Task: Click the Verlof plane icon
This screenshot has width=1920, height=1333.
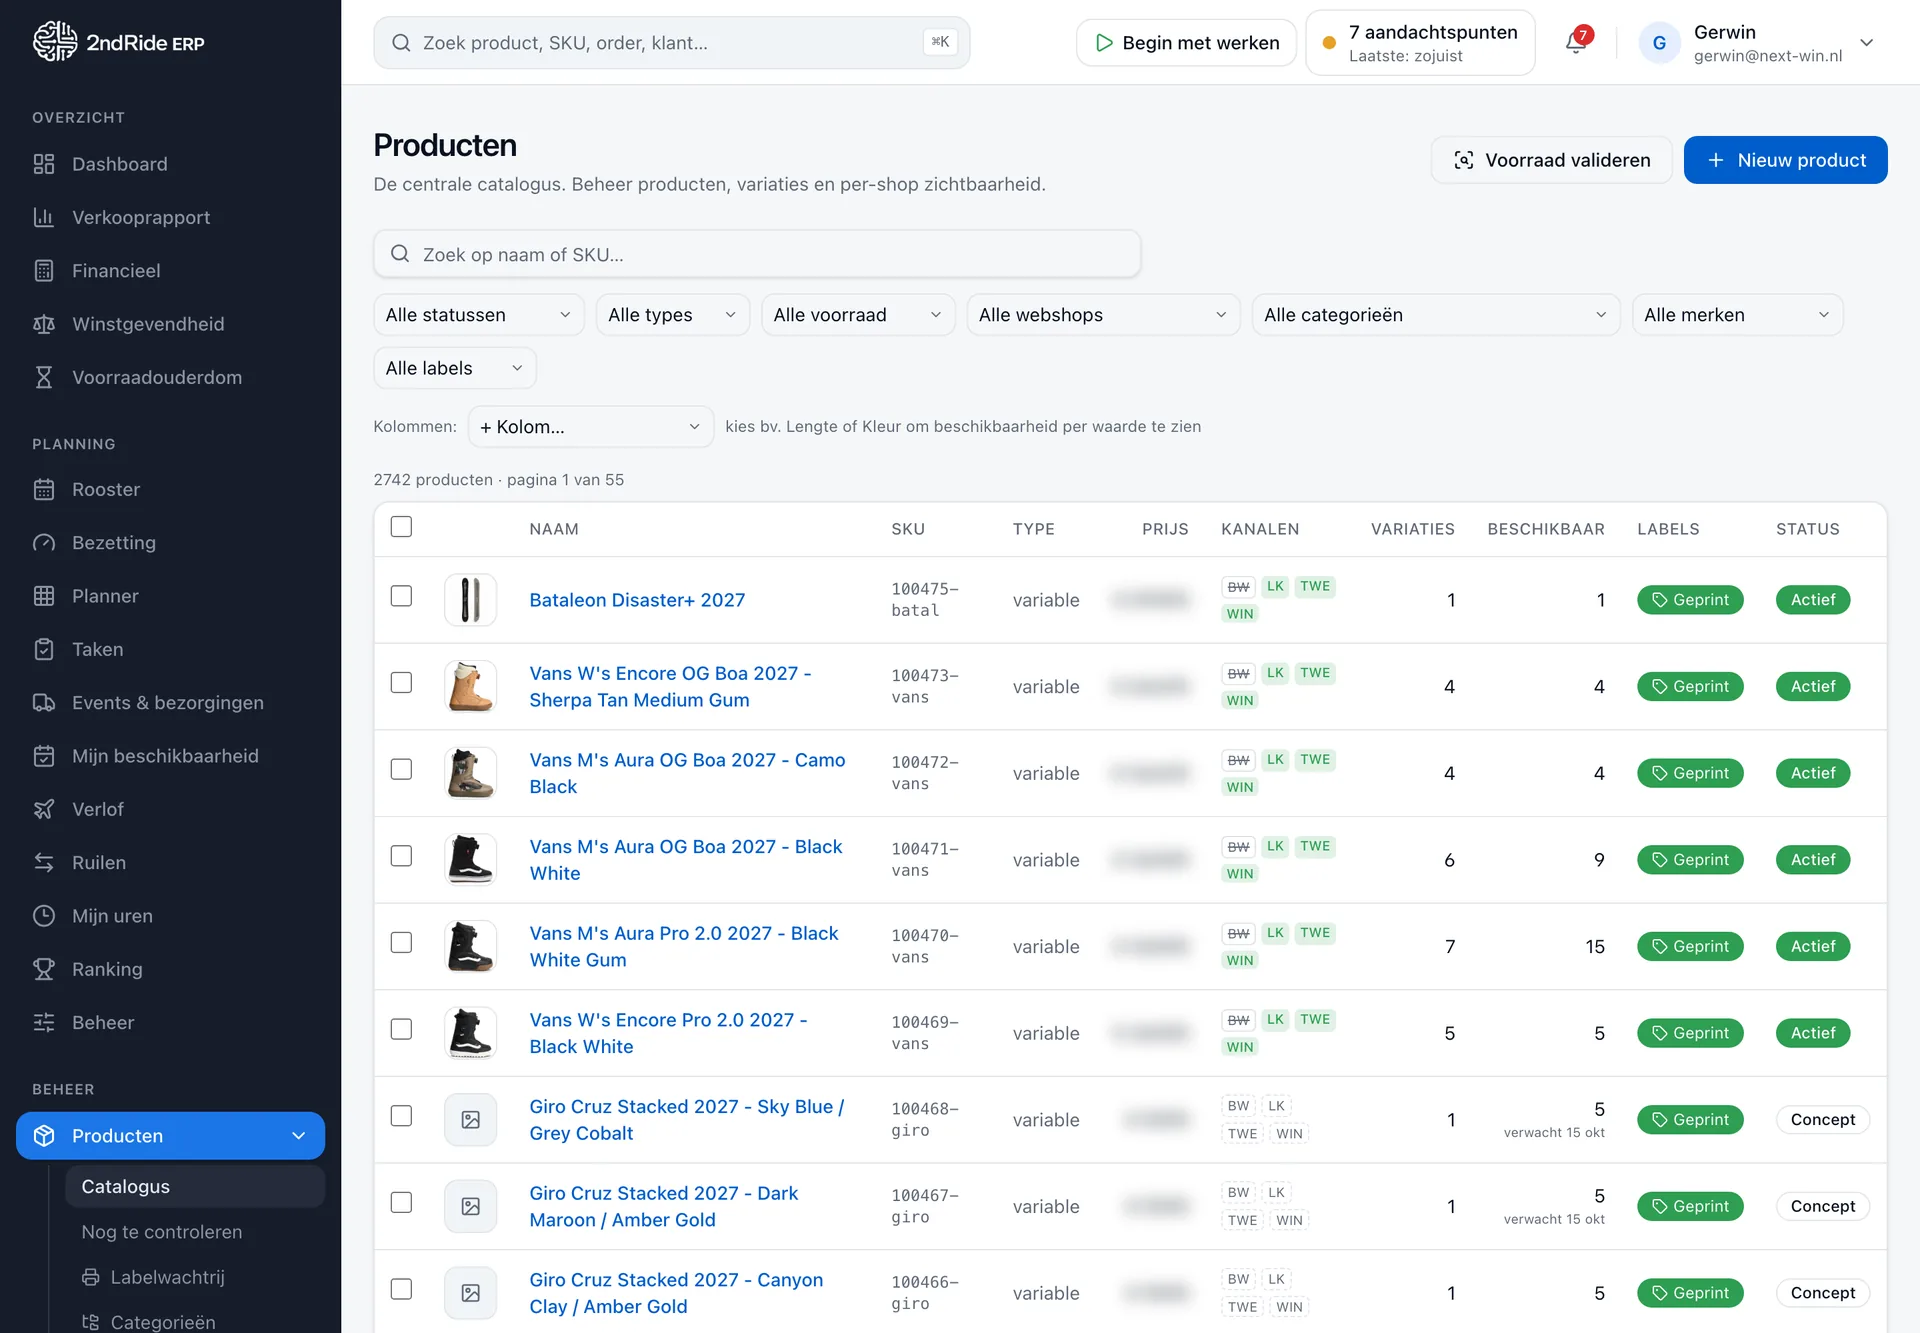Action: point(44,809)
